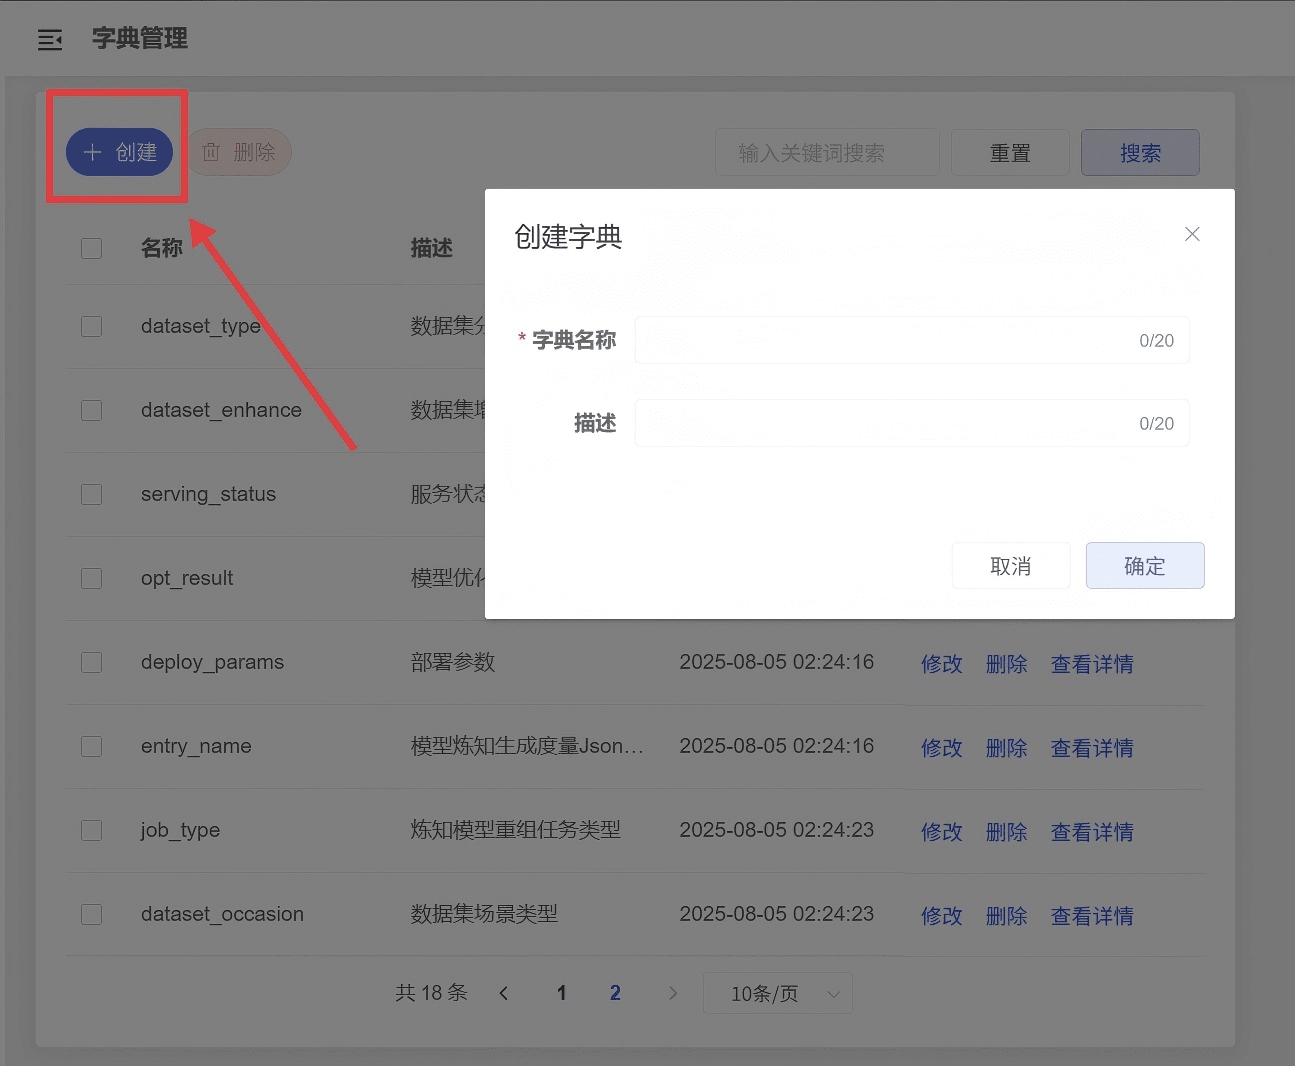This screenshot has width=1295, height=1066.
Task: Cancel dialog with 取消 button
Action: (1010, 566)
